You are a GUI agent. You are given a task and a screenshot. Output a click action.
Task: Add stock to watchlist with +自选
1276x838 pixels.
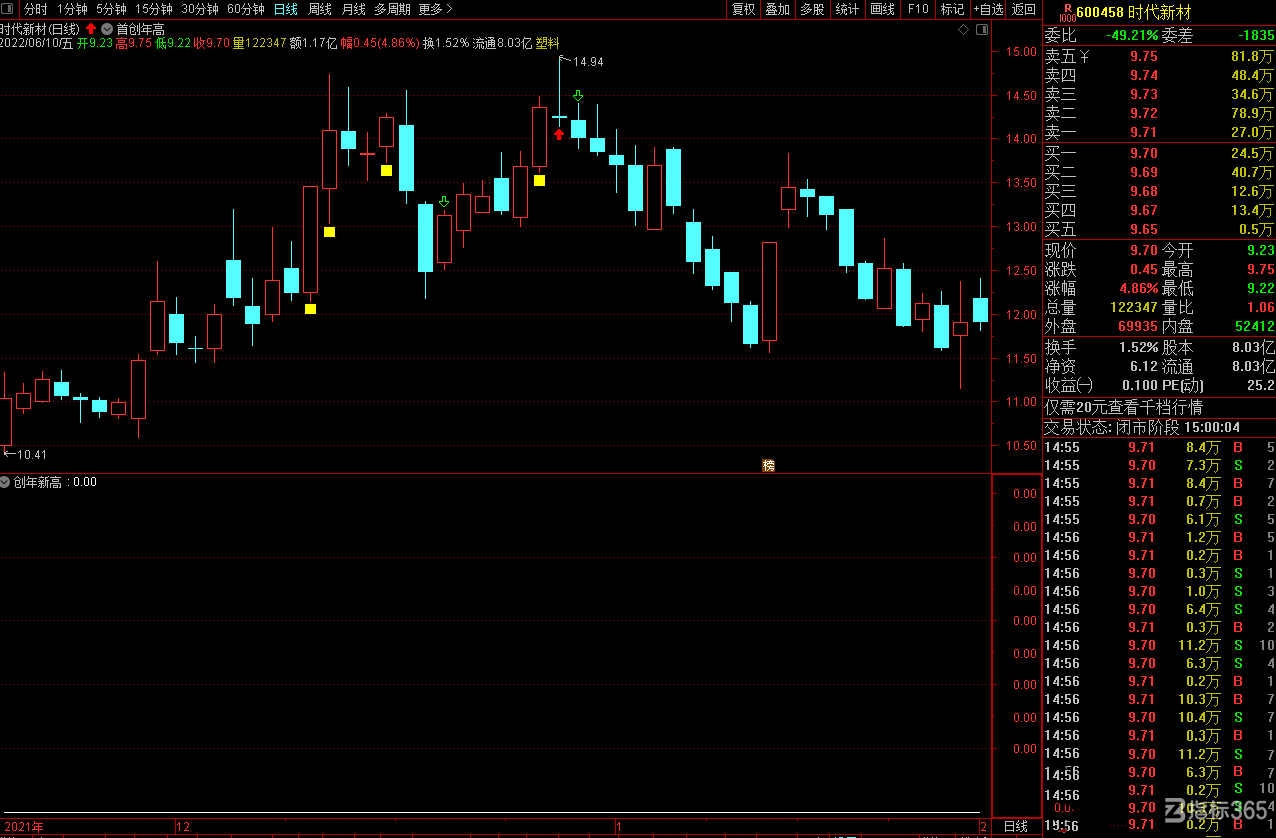tap(988, 10)
